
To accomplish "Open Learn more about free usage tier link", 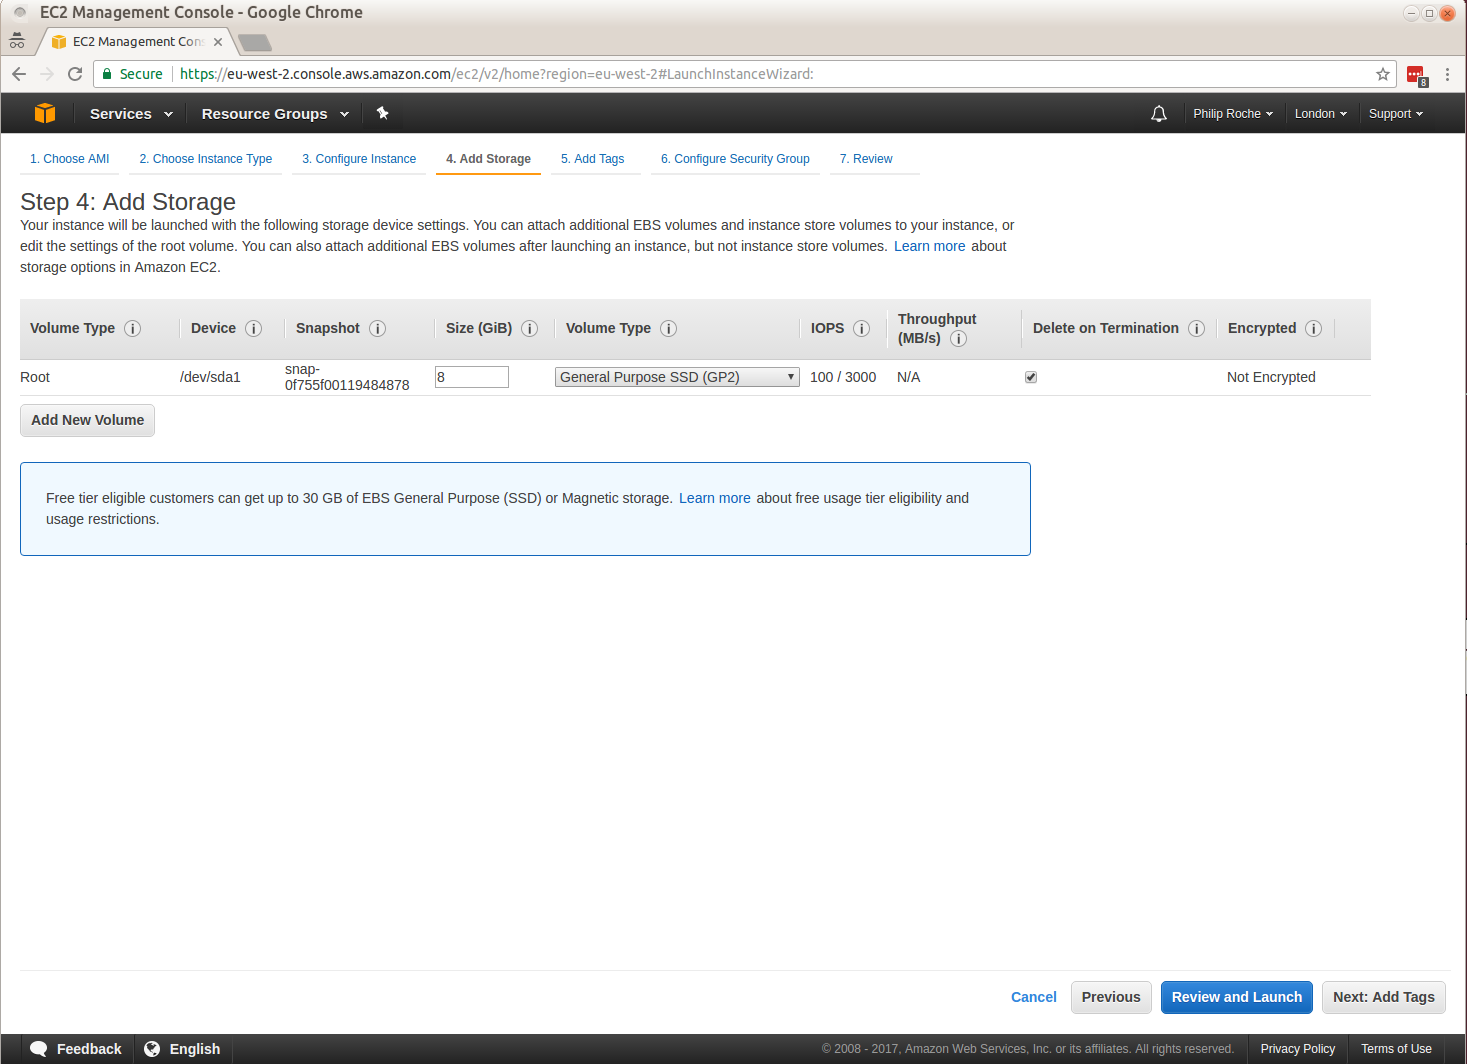I will pos(715,498).
